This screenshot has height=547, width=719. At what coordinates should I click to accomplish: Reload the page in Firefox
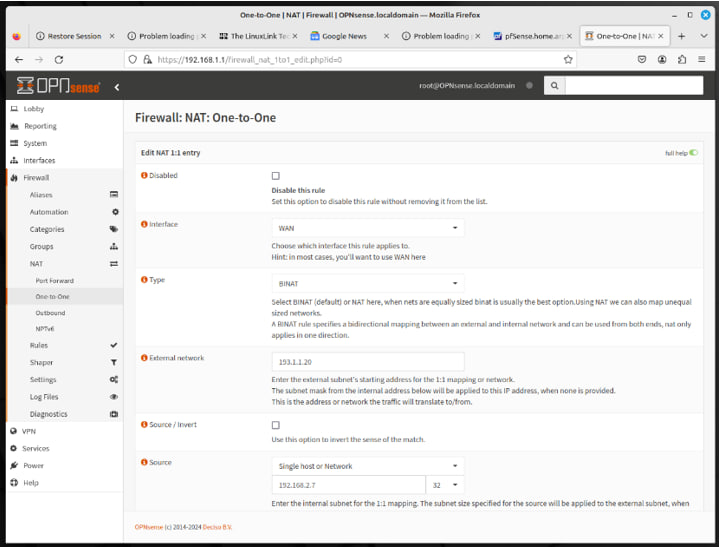59,60
